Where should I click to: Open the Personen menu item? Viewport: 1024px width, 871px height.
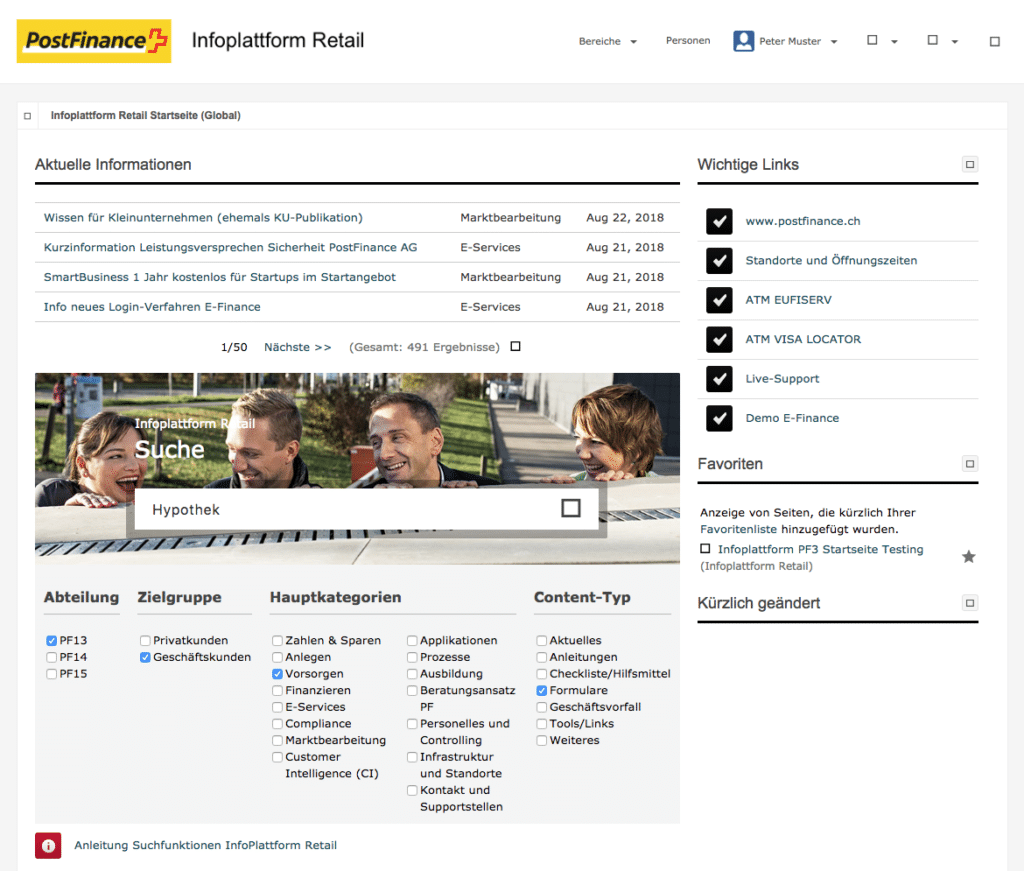coord(688,41)
